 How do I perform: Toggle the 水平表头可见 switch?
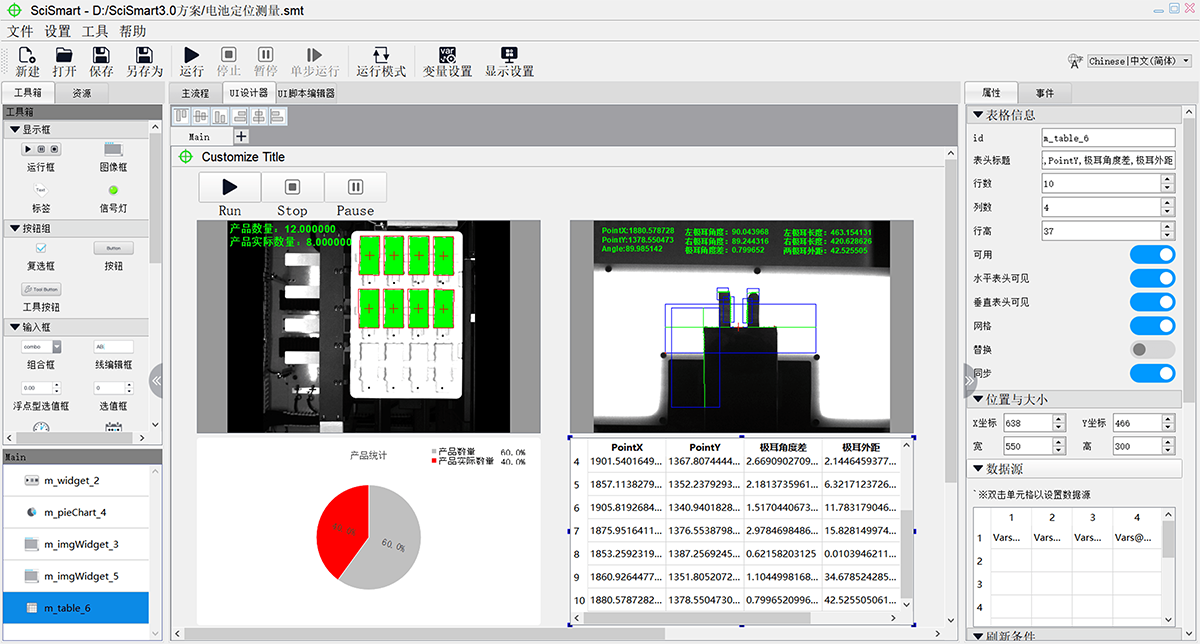tap(1152, 278)
